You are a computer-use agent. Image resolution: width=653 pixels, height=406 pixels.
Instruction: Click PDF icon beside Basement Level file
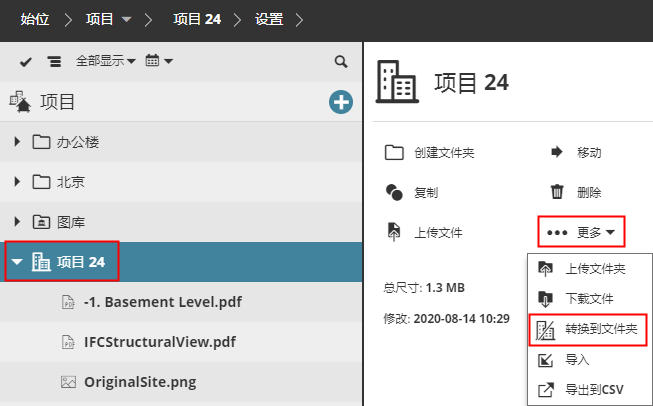pyautogui.click(x=68, y=302)
